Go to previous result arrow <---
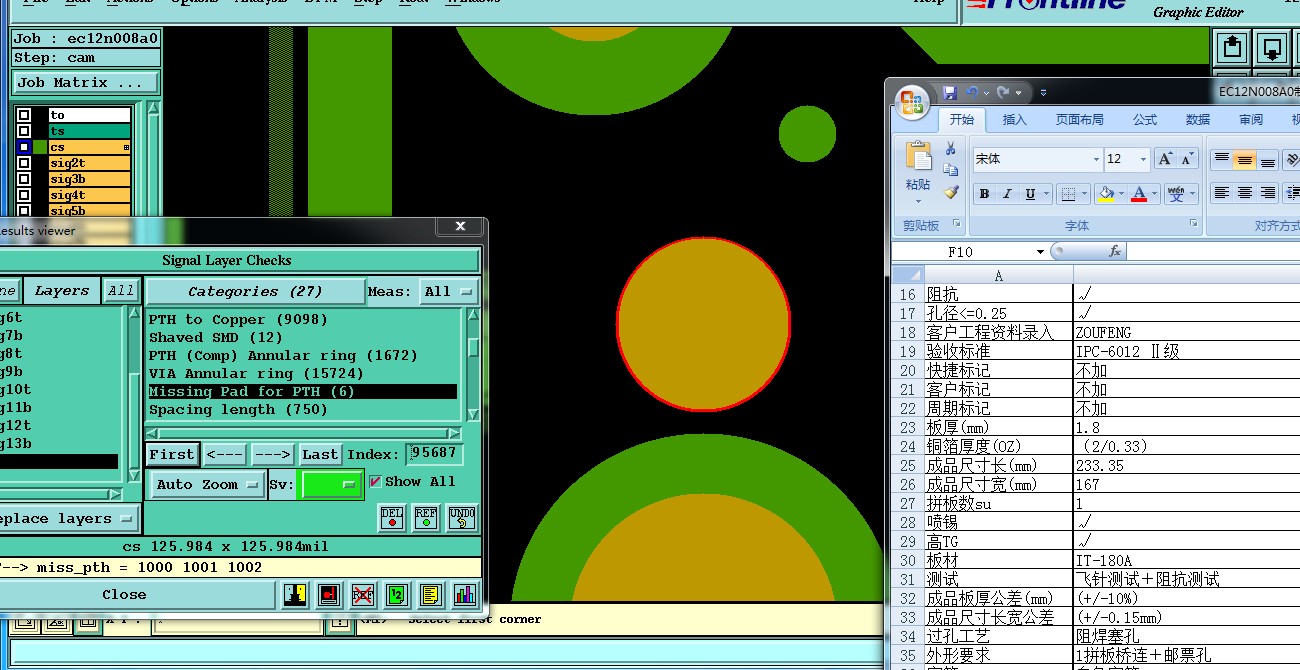 pos(225,455)
